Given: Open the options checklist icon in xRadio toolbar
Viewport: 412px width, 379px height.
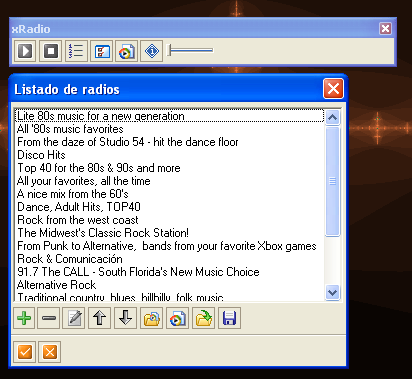Looking at the screenshot, I should [101, 51].
